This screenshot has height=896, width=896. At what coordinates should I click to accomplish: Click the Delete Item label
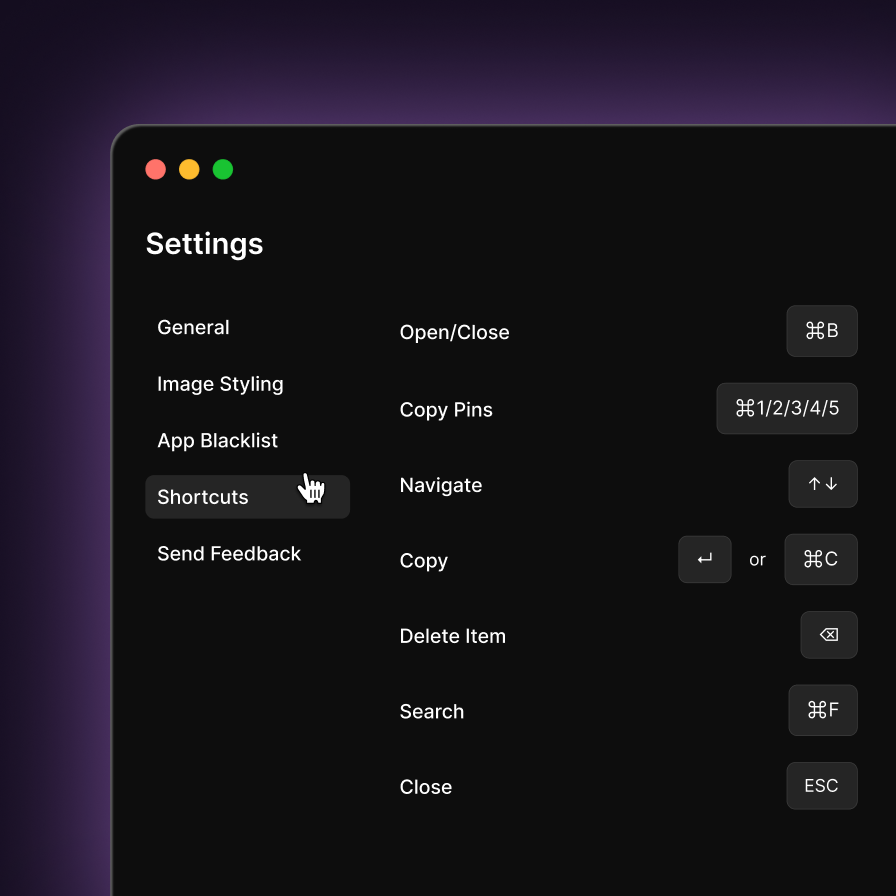point(453,636)
